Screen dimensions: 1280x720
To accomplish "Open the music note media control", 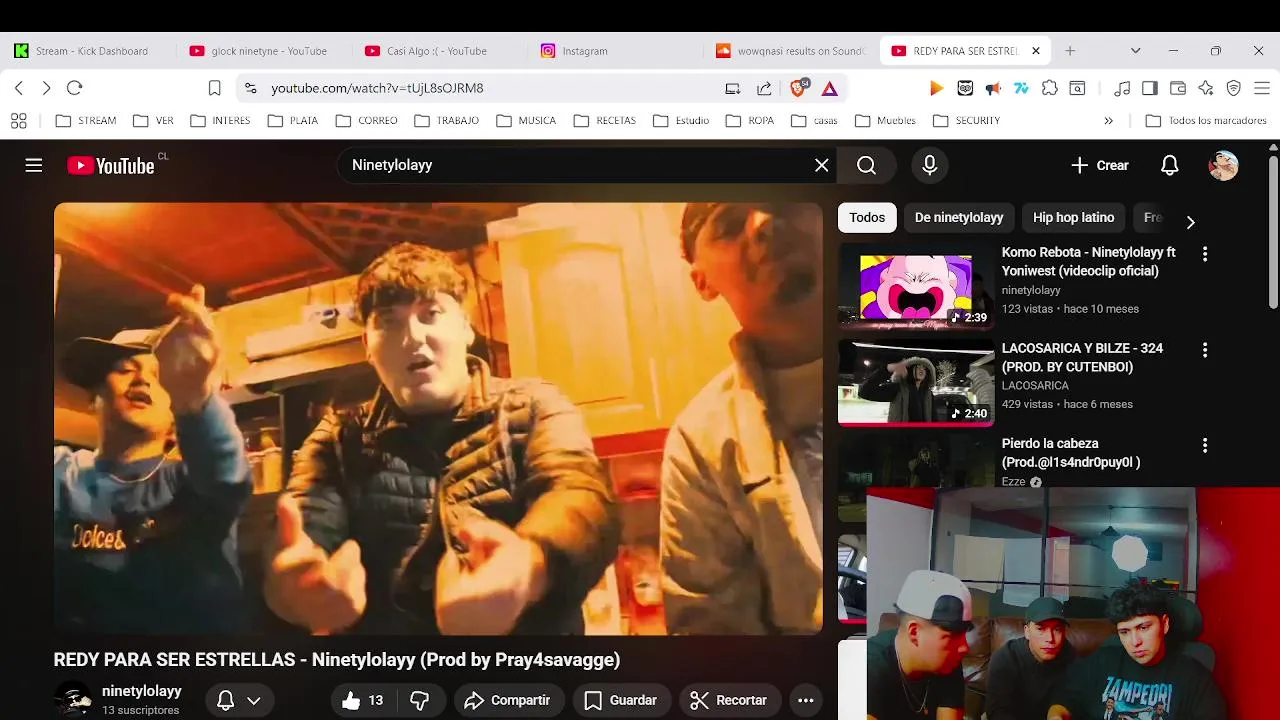I will (1122, 88).
